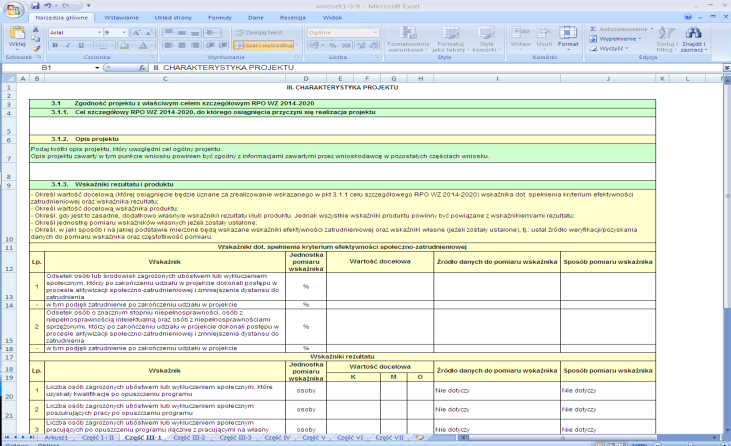Image resolution: width=731 pixels, height=446 pixels.
Task: Switch to the Dane ribbon tab
Action: 255,18
